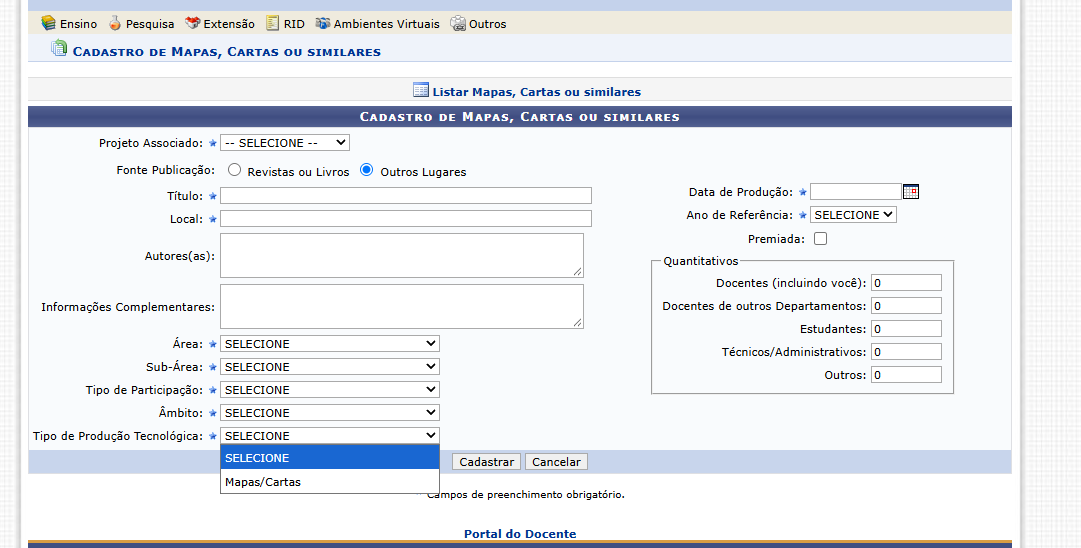The width and height of the screenshot is (1081, 548).
Task: Open the Ensino menu
Action: click(79, 24)
